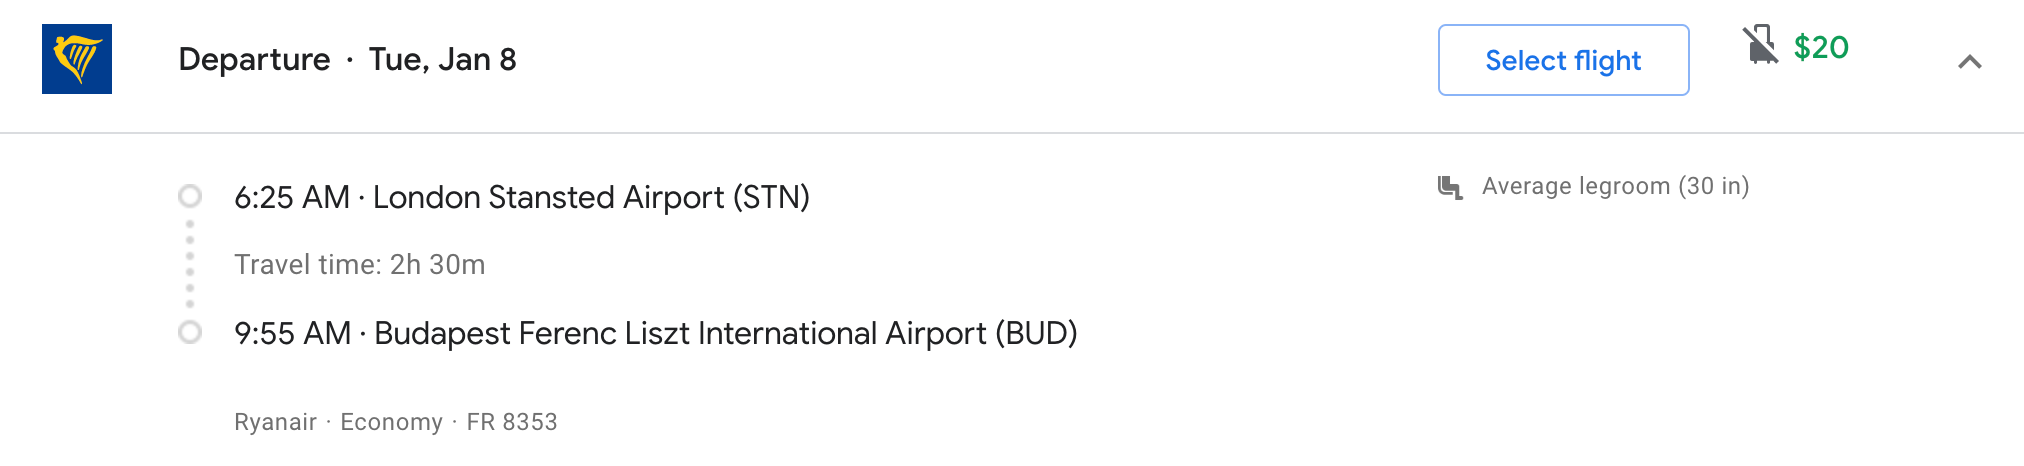Image resolution: width=2024 pixels, height=466 pixels.
Task: Click the arrival stop circle marker
Action: (x=190, y=332)
